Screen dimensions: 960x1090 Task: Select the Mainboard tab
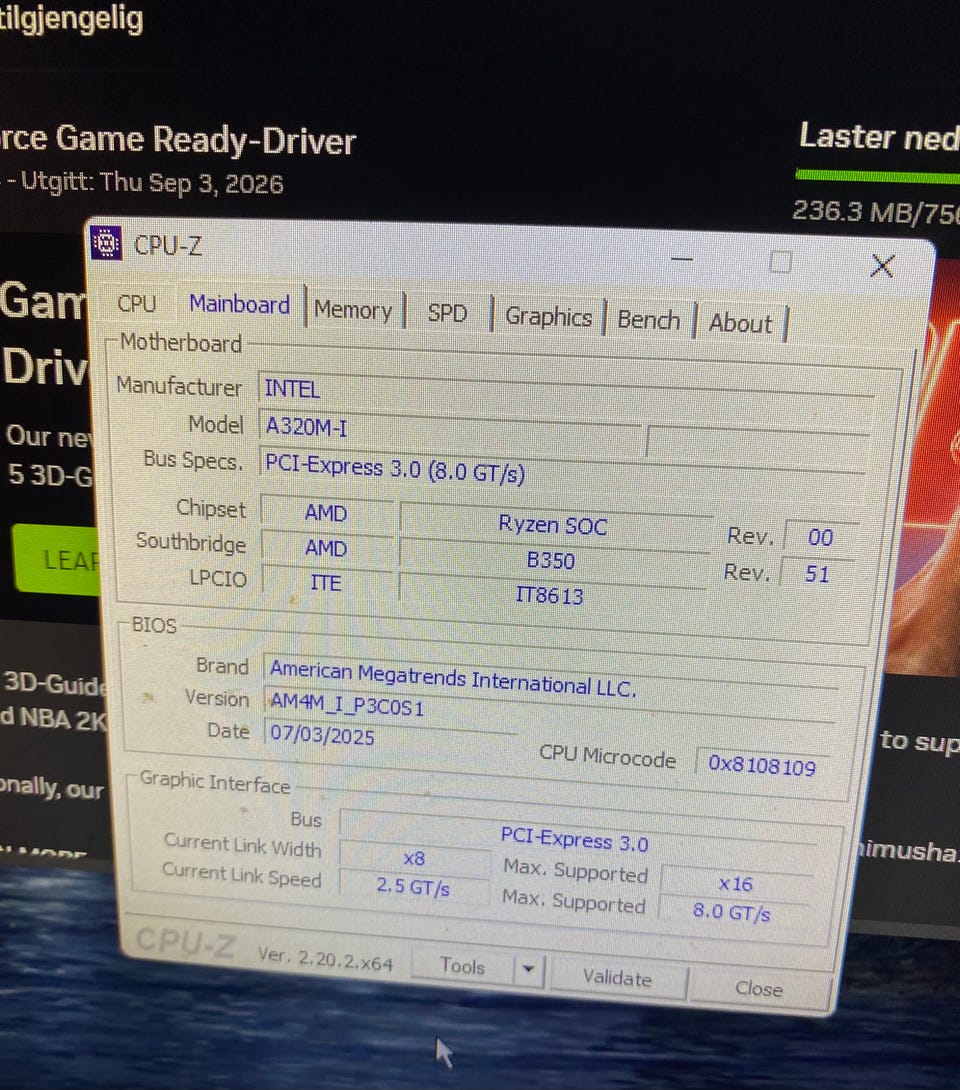coord(240,304)
